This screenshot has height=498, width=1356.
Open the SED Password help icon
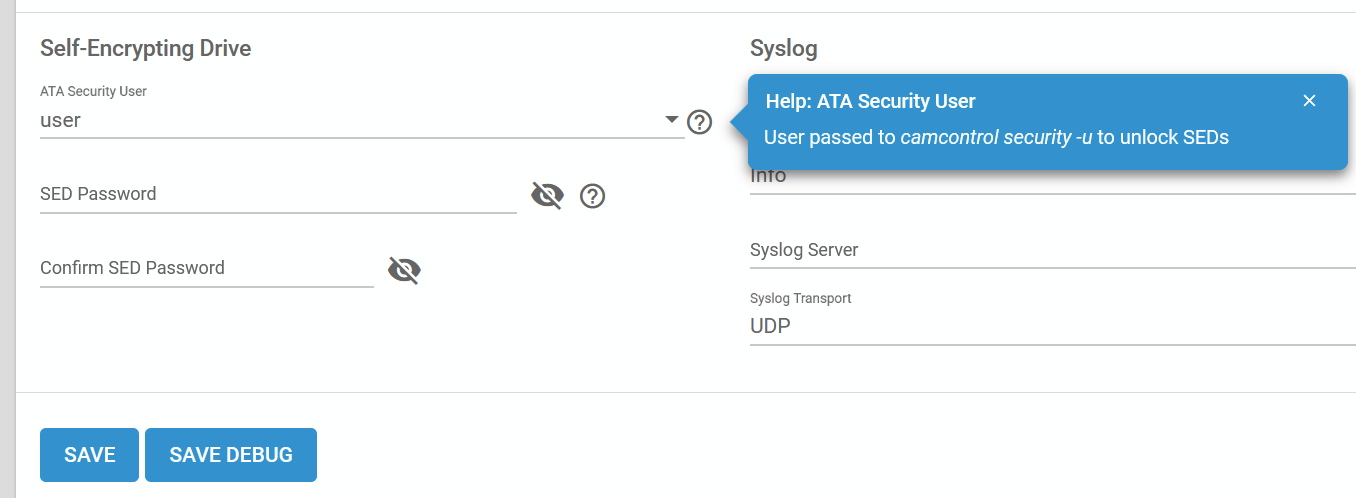pyautogui.click(x=593, y=196)
